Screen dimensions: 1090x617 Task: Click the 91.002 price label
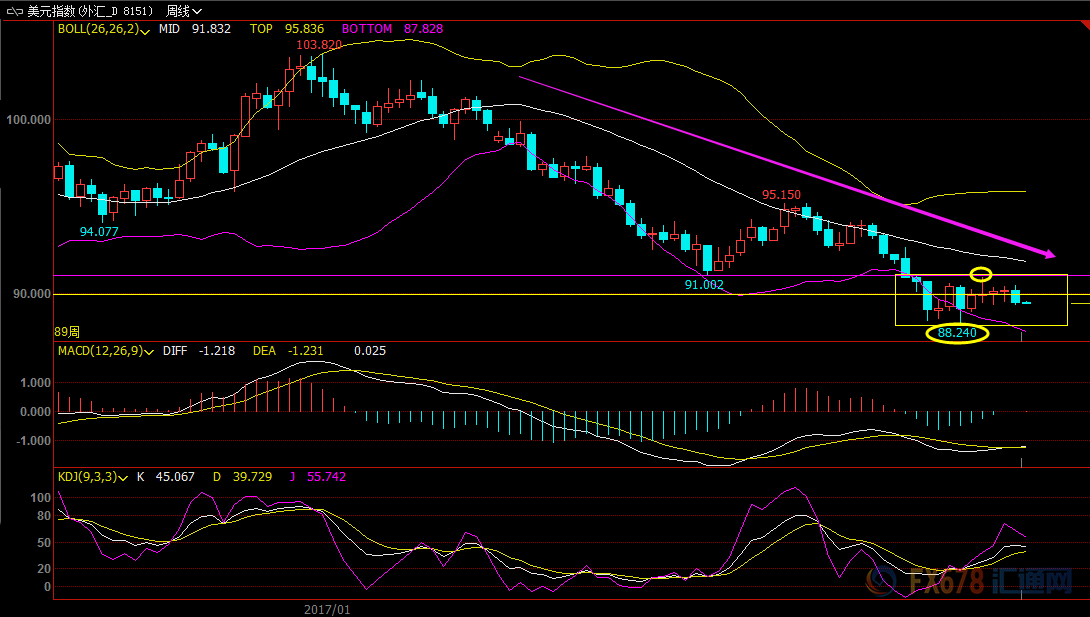(704, 284)
